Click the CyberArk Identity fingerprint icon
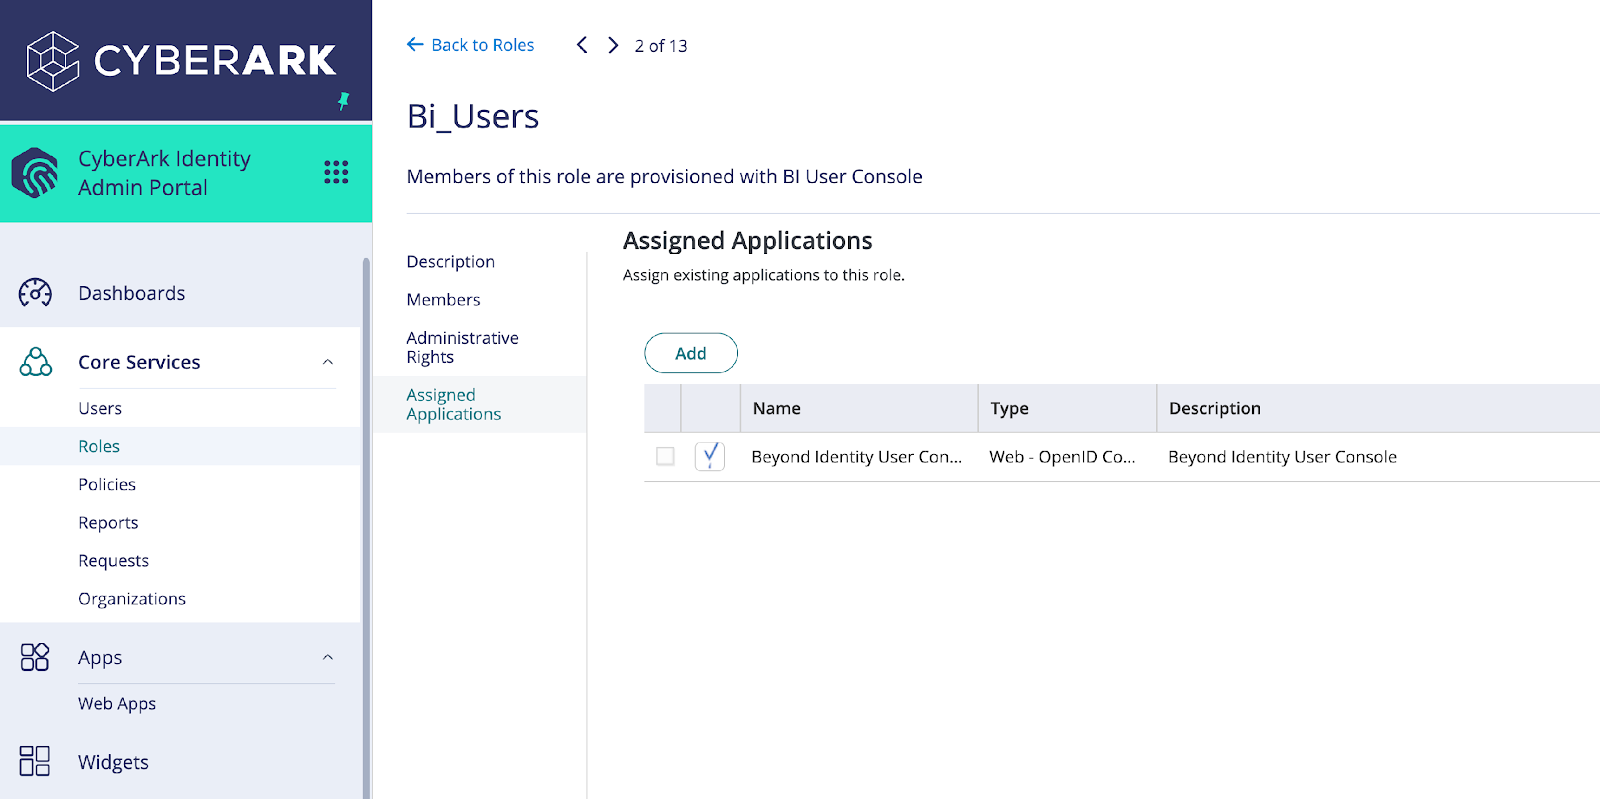 [35, 173]
